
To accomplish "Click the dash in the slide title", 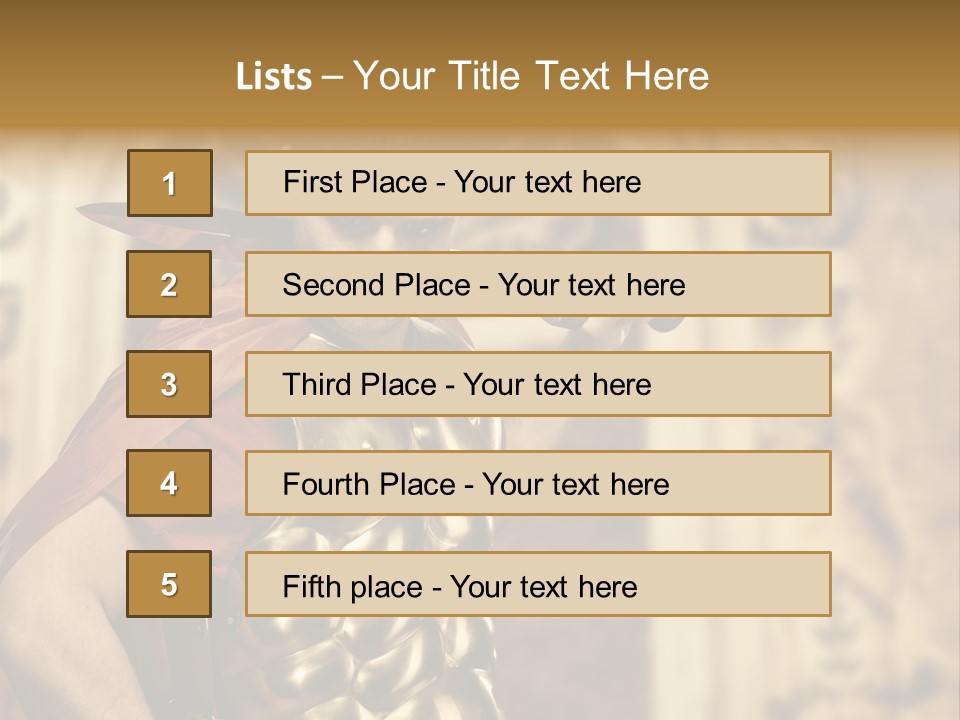I will pyautogui.click(x=332, y=77).
